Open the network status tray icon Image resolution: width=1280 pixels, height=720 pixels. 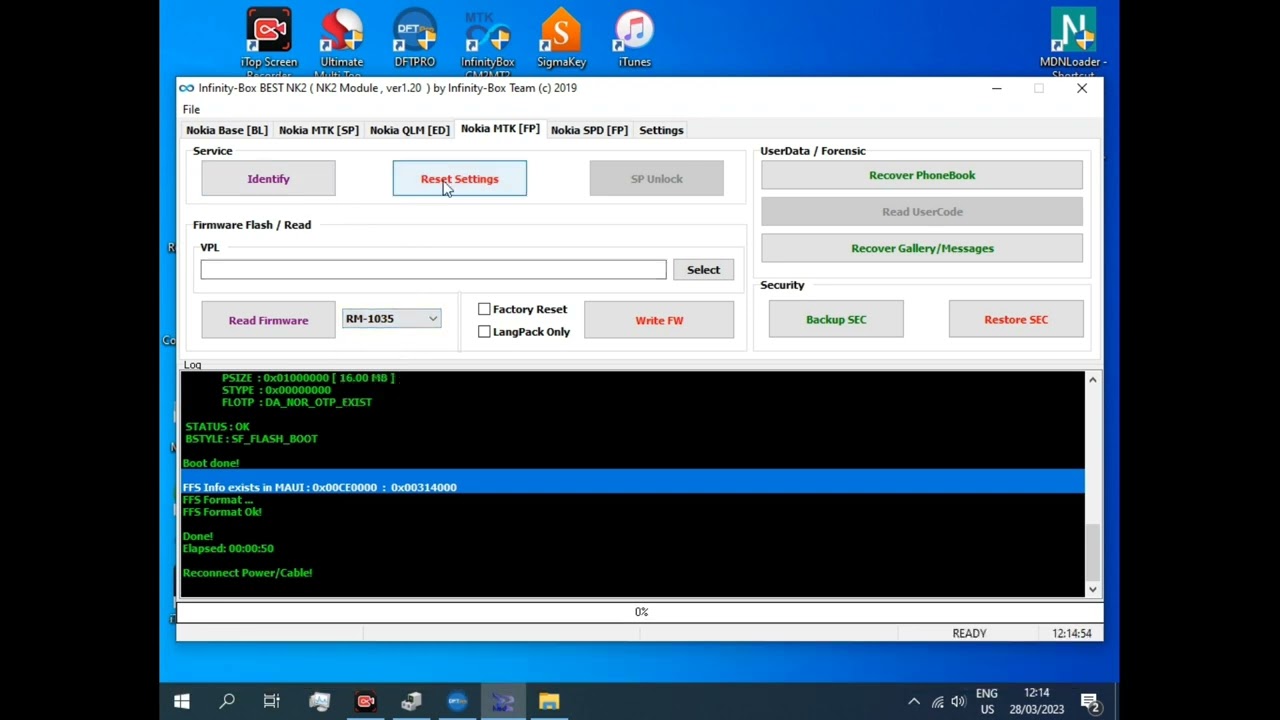[937, 702]
